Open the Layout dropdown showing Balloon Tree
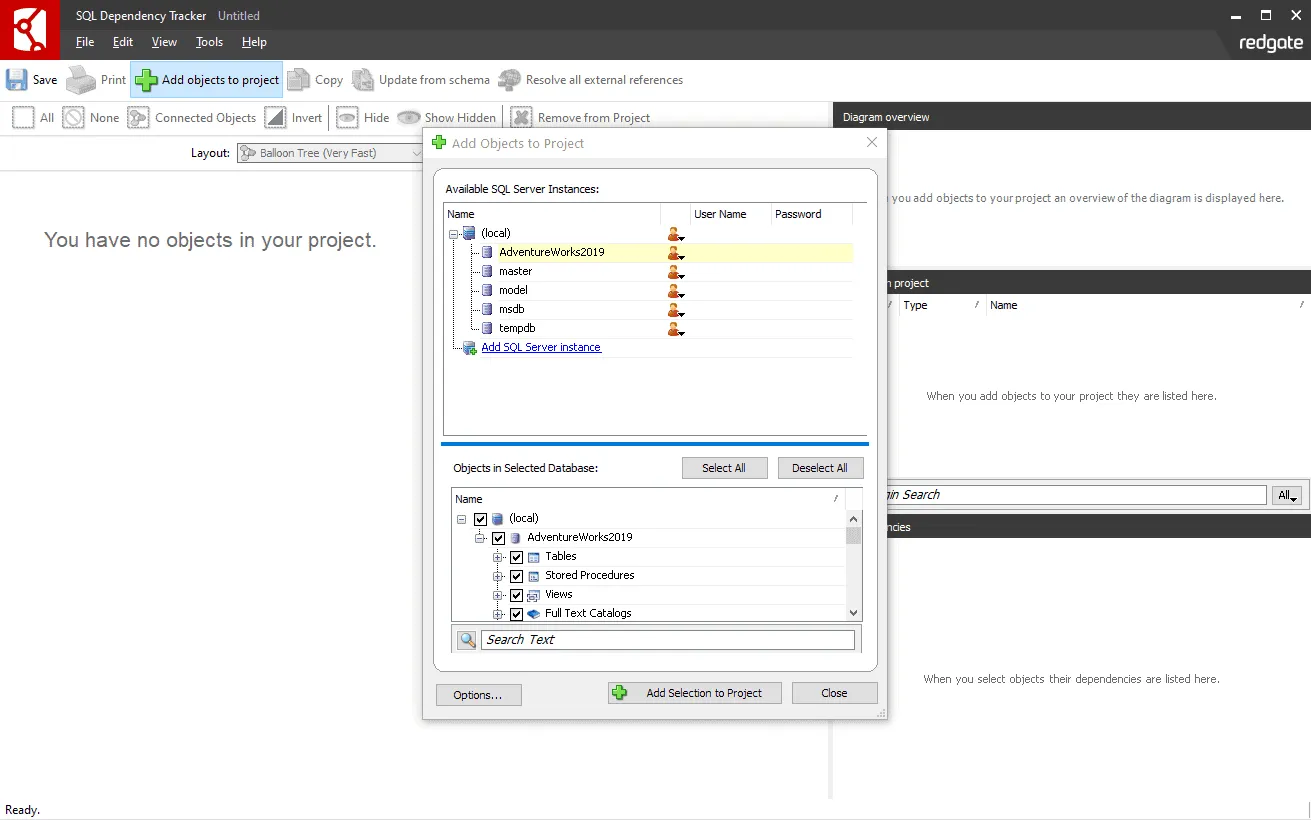The width and height of the screenshot is (1311, 820). point(330,153)
